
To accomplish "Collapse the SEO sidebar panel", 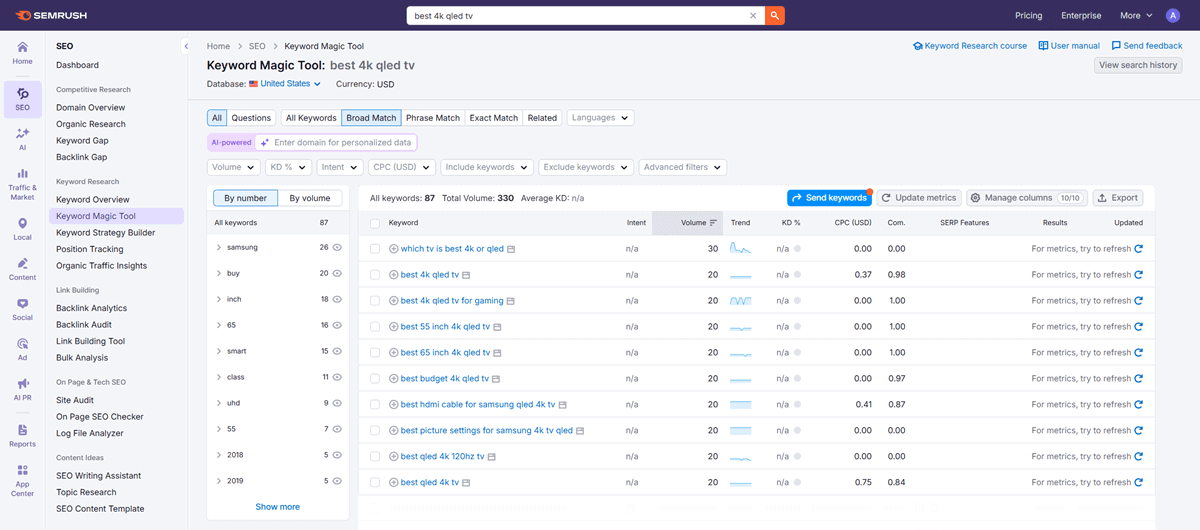I will tap(186, 46).
